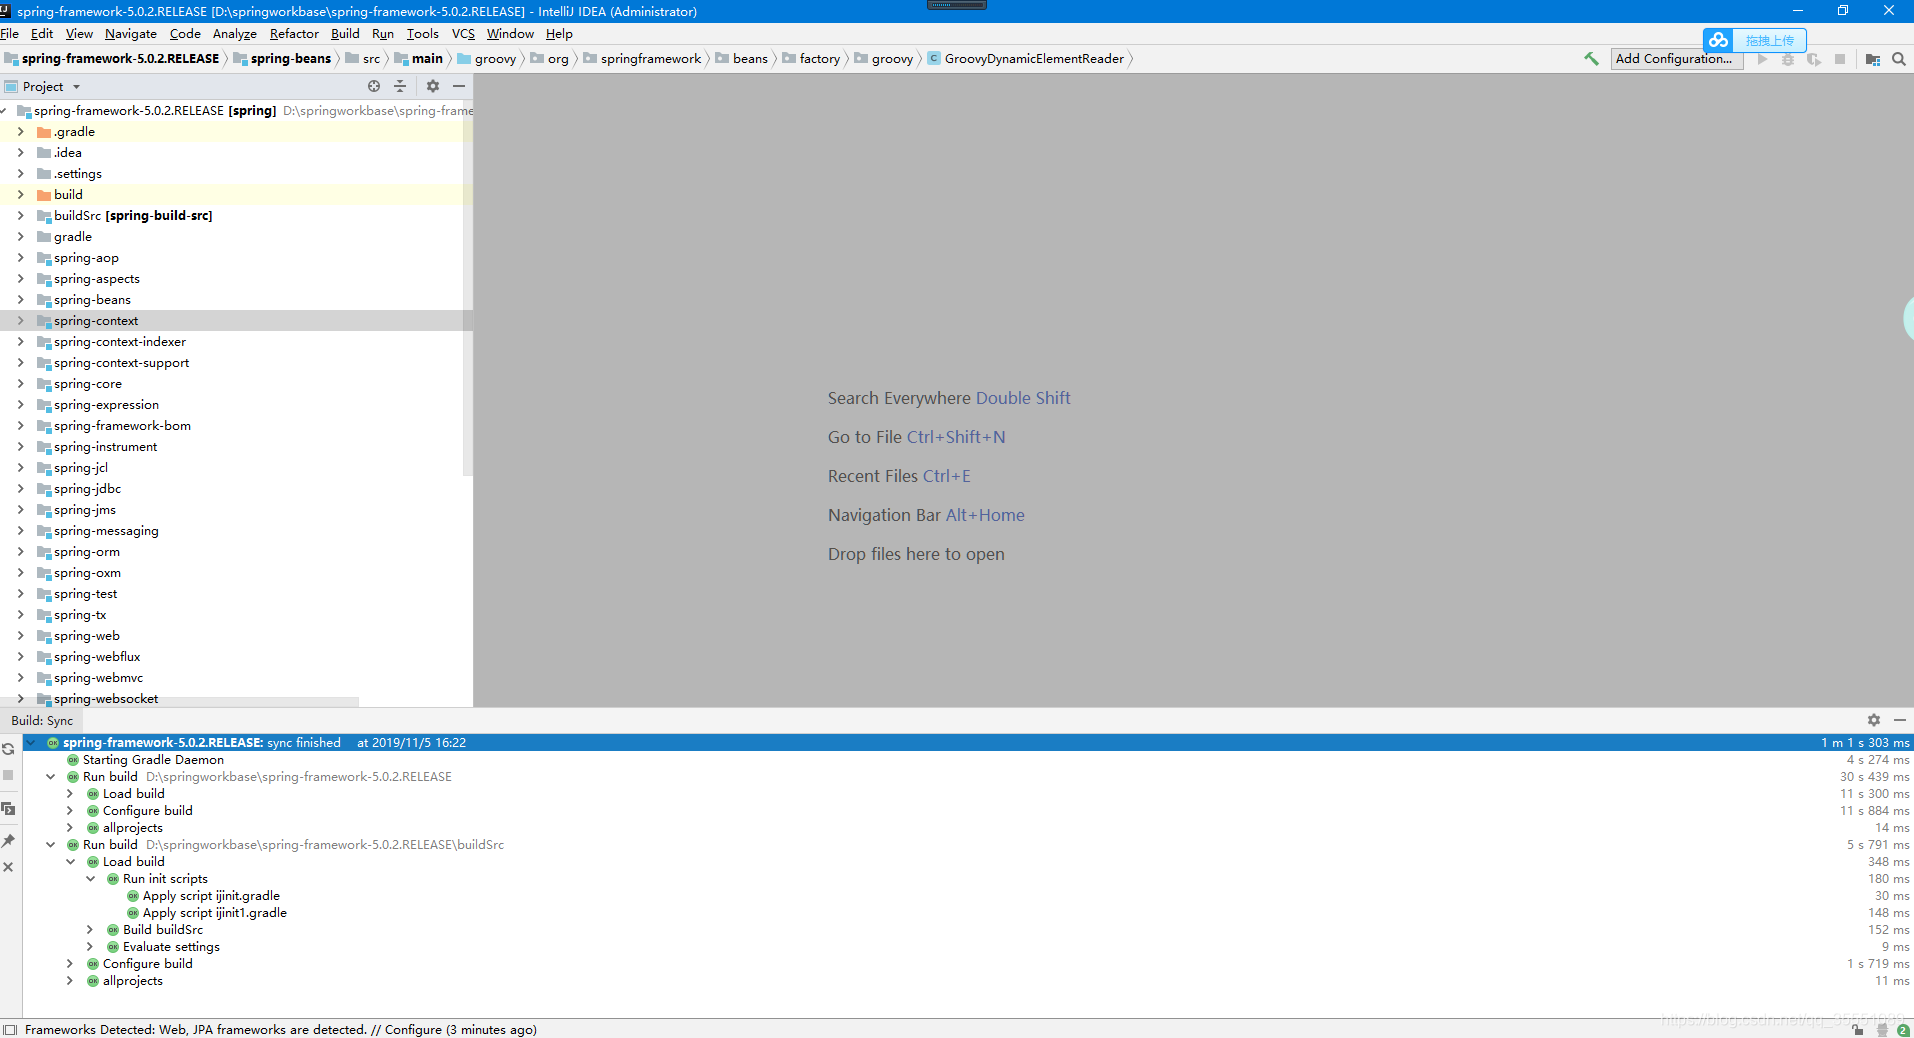
Task: Click Project tree horizontal scrollbar
Action: [x=180, y=701]
